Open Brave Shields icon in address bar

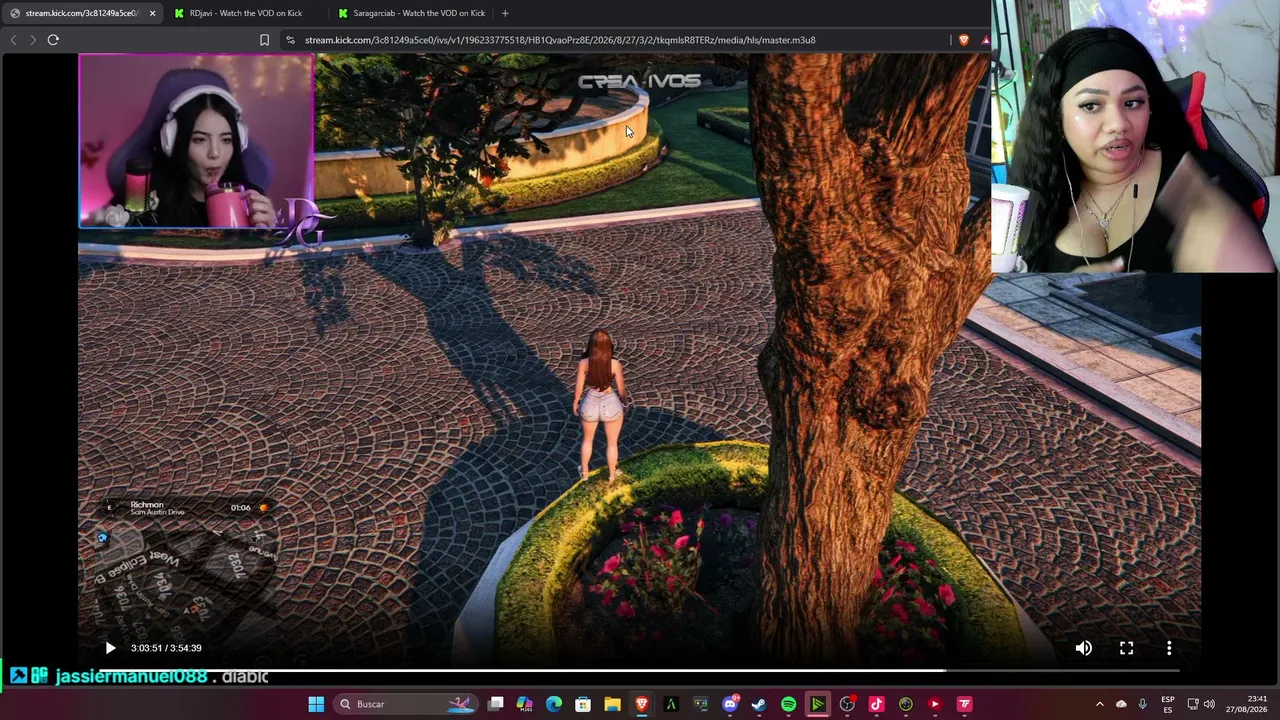(x=963, y=40)
